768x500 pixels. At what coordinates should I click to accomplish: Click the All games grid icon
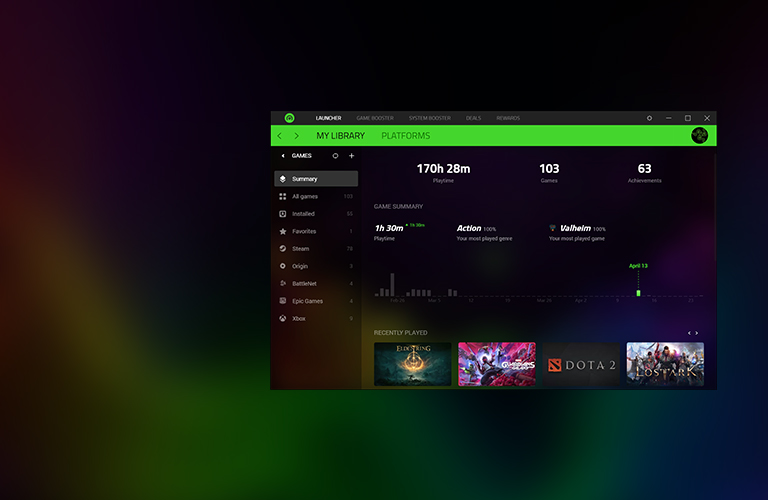pyautogui.click(x=283, y=196)
